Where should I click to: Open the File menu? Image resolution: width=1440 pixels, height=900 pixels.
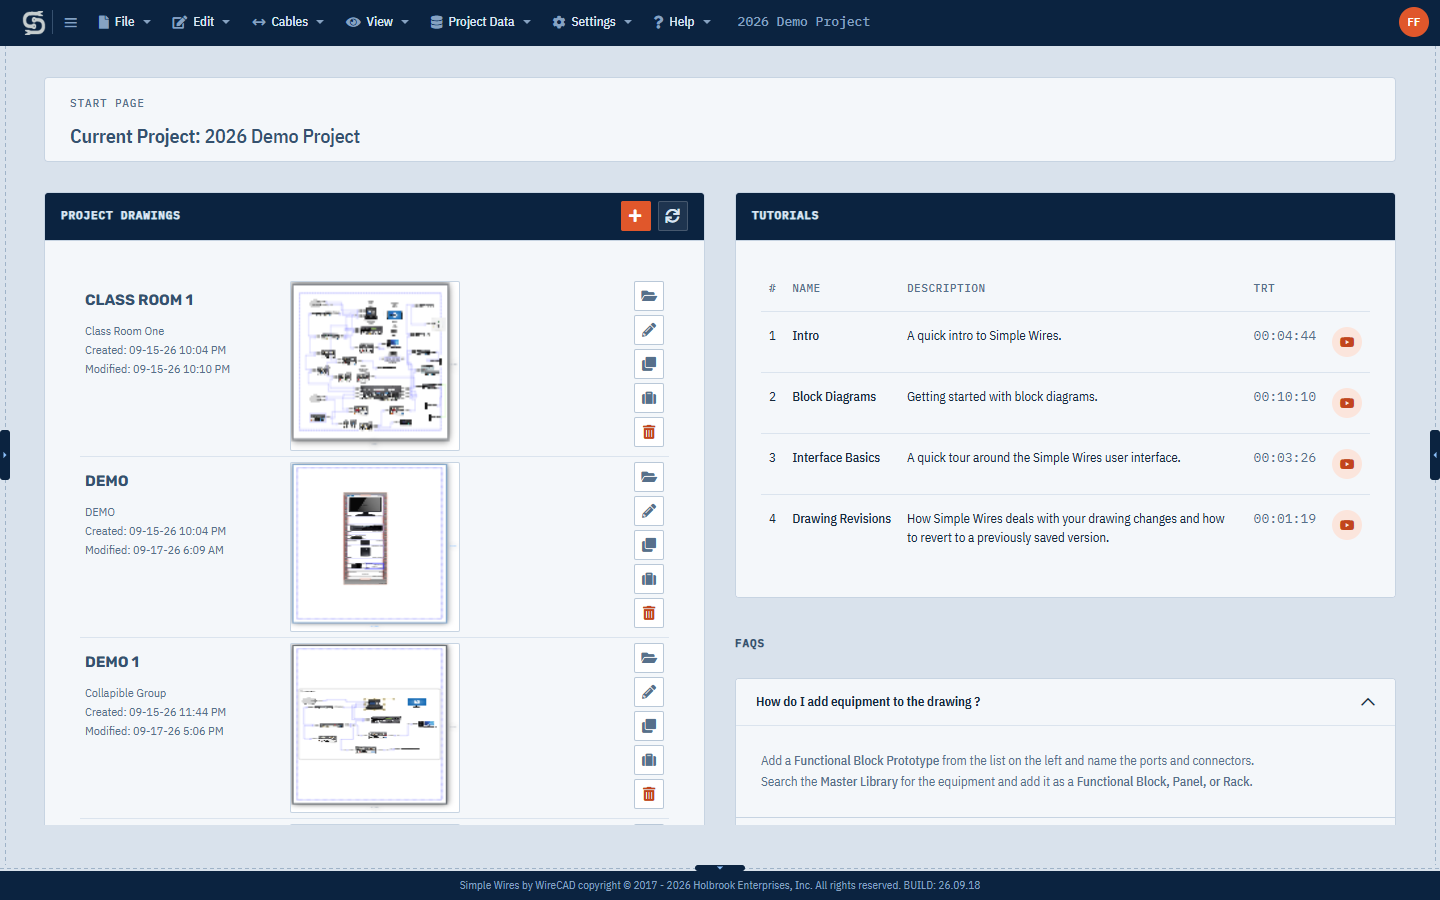coord(124,22)
